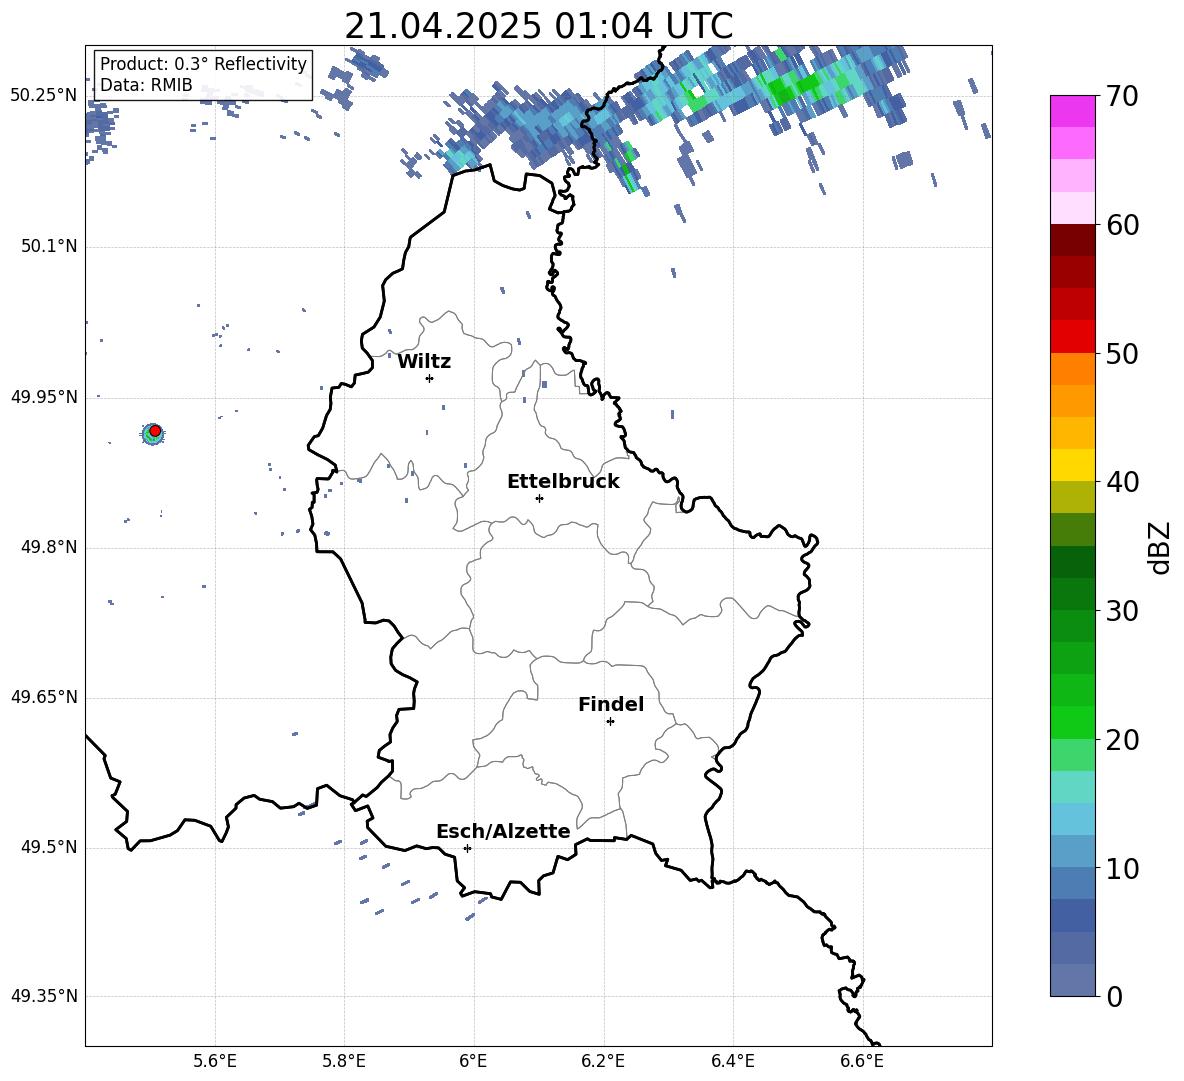This screenshot has height=1081, width=1184.
Task: Select the Esch/Alzette station label
Action: [x=503, y=831]
